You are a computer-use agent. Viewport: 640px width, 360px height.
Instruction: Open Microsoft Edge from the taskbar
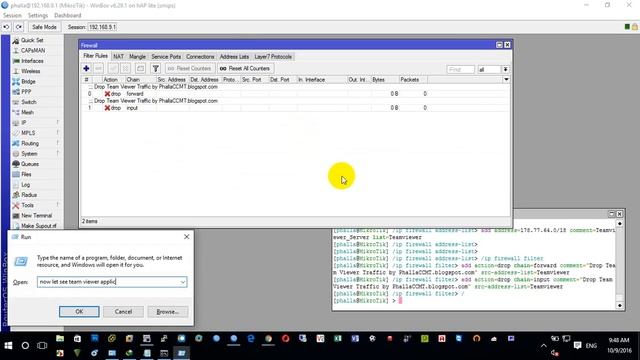tap(251, 339)
